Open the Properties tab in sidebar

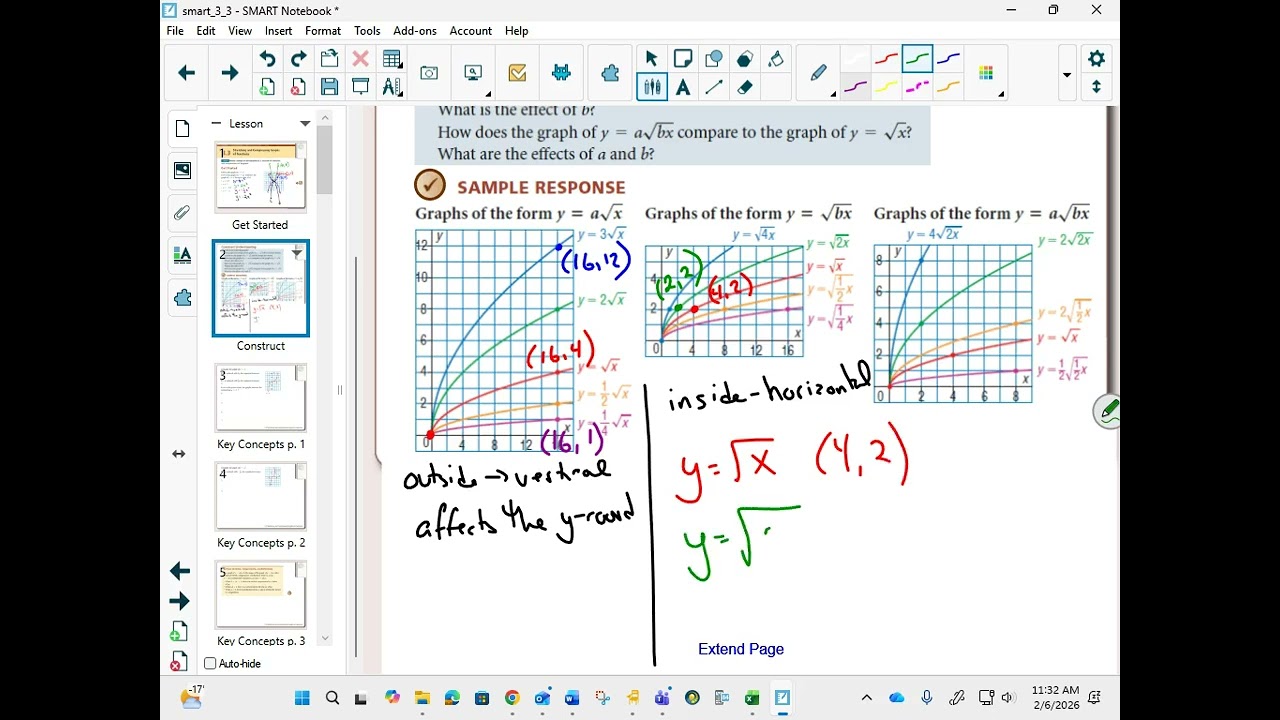point(182,255)
